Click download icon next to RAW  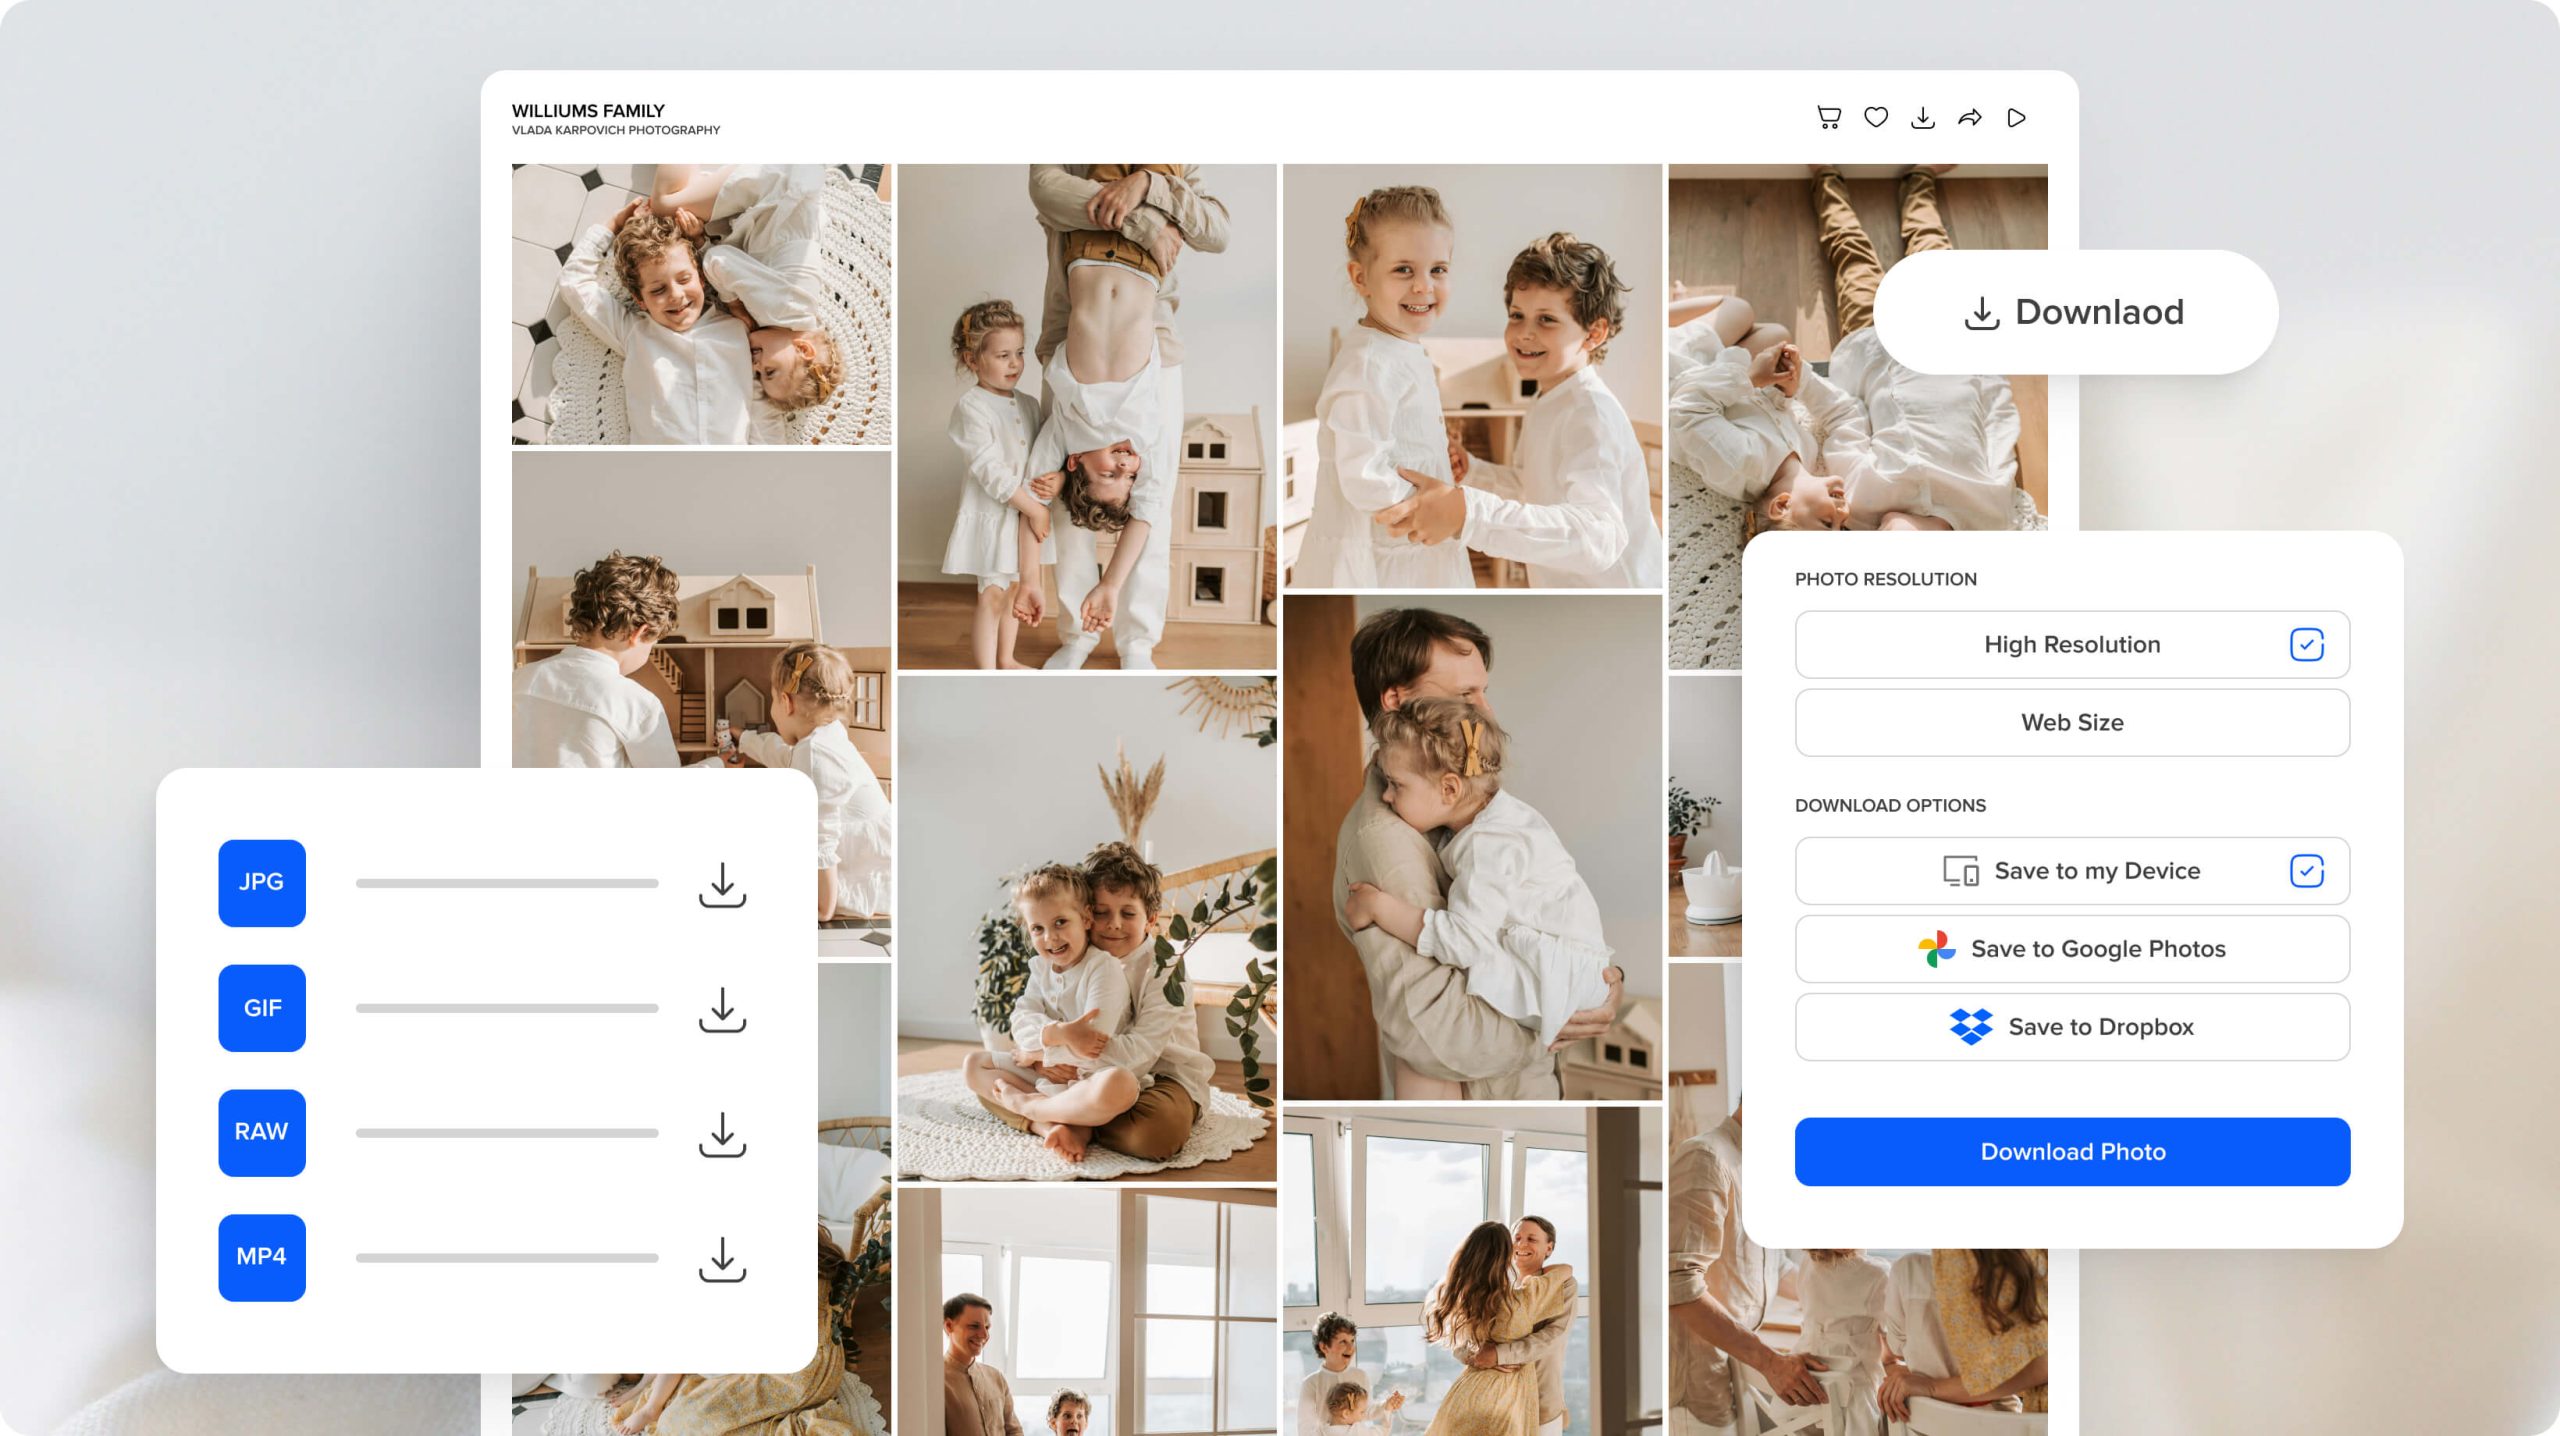point(722,1134)
